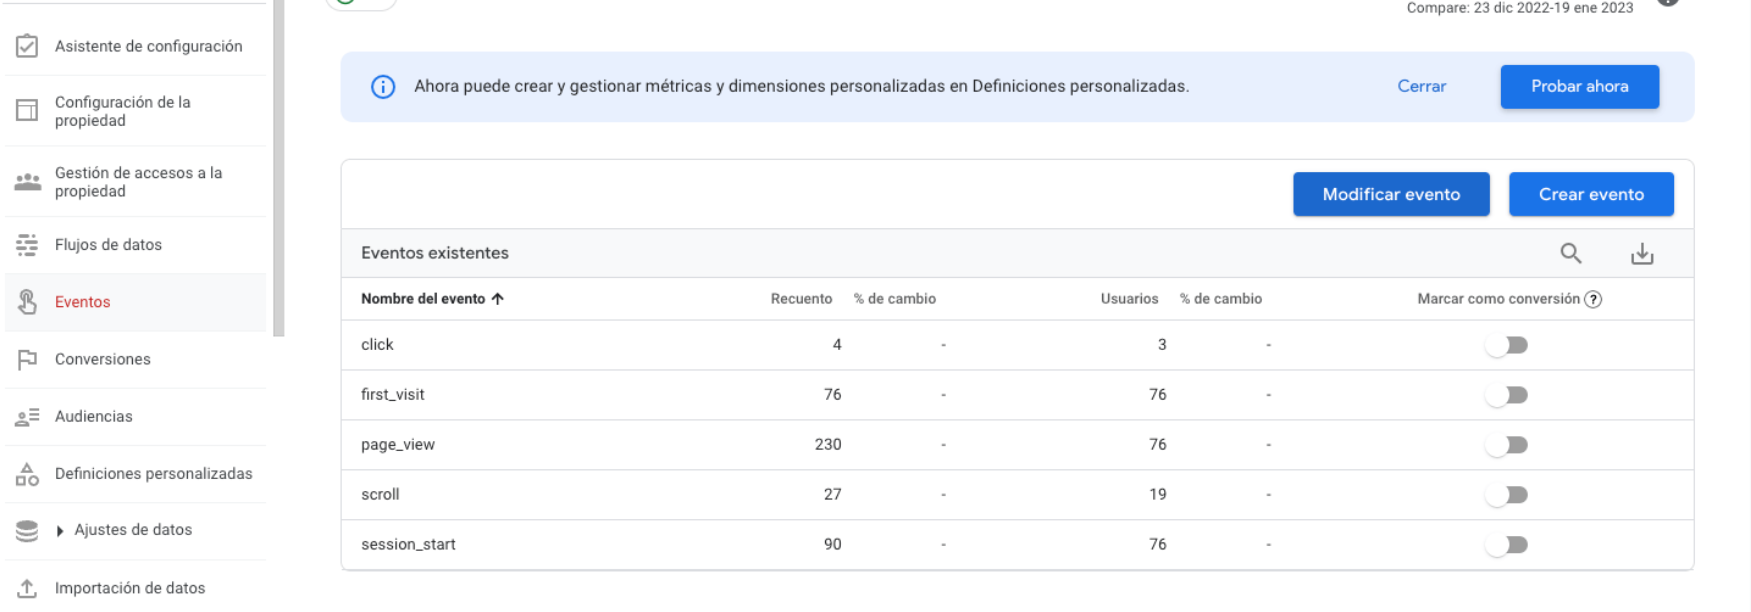Click the Eventos touch hand icon

[27, 301]
